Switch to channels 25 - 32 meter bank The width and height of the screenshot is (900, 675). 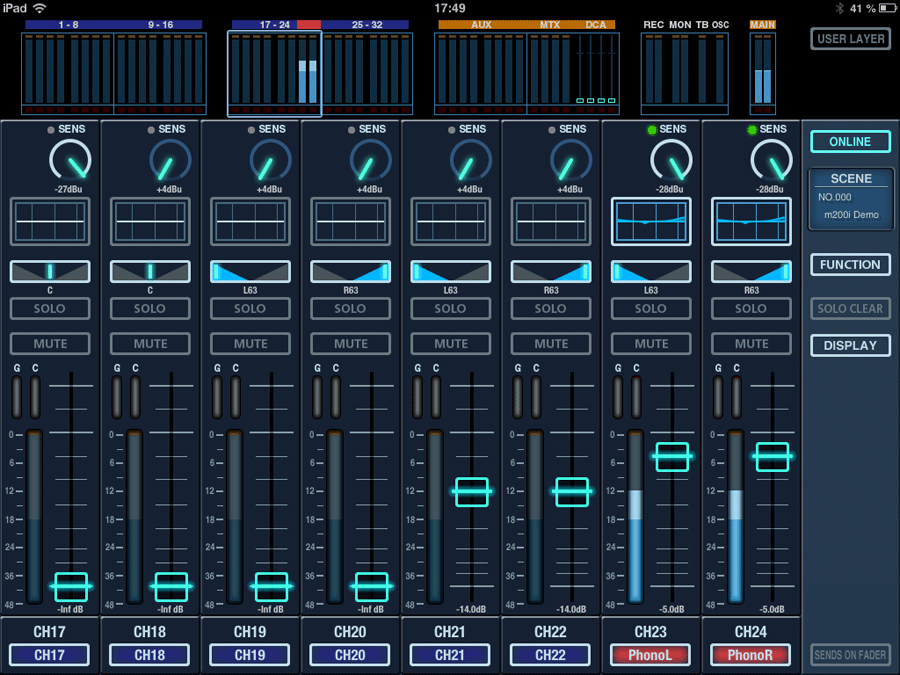(x=367, y=73)
